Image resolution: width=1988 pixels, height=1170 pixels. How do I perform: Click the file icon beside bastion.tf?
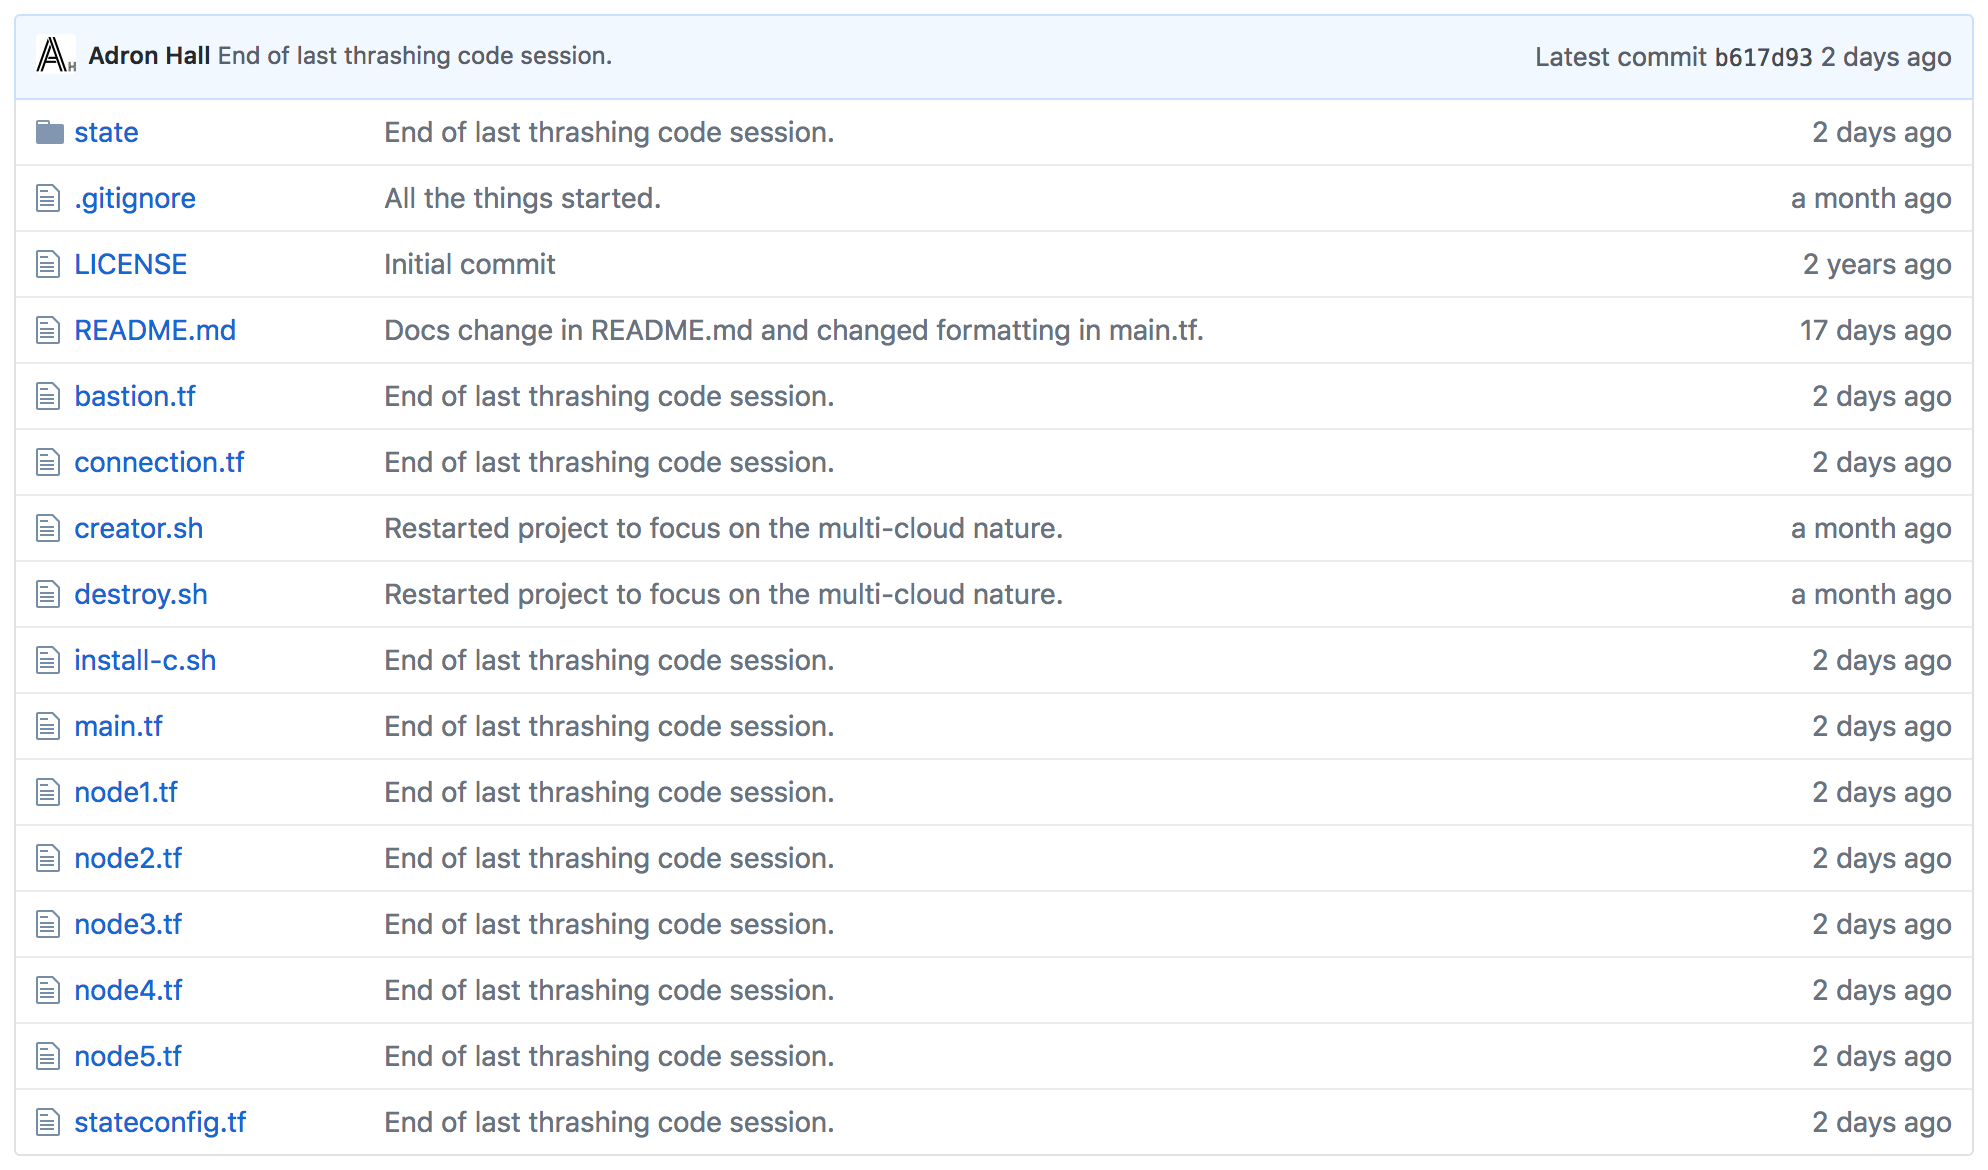(x=48, y=396)
